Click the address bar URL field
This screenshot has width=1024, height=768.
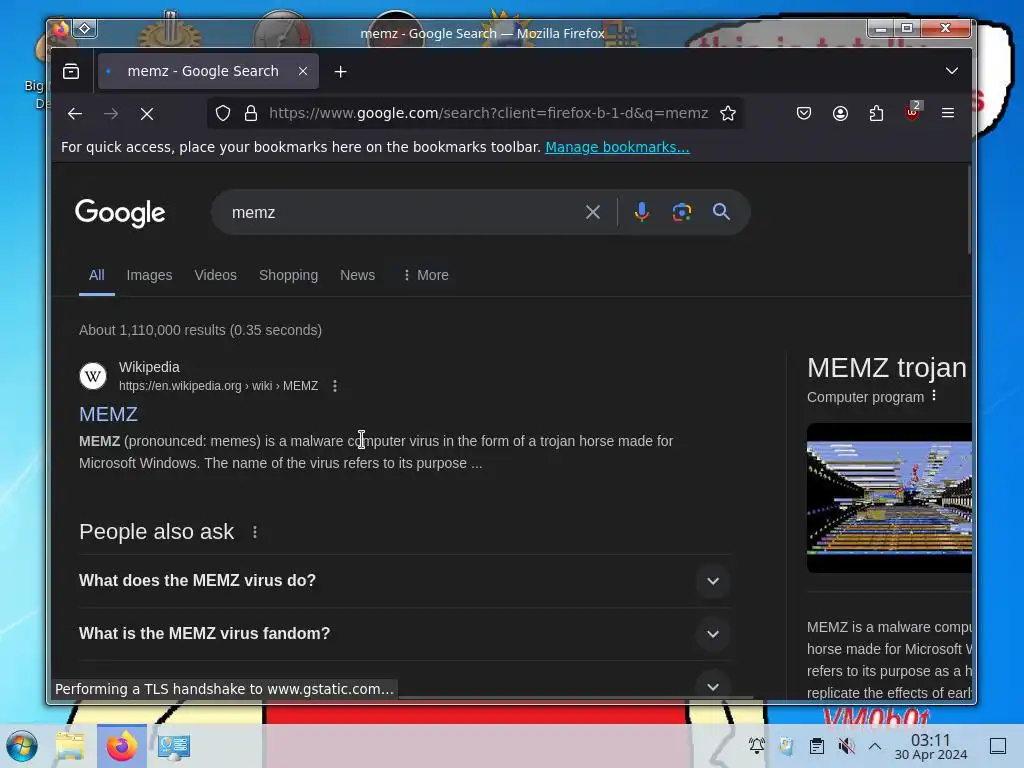488,113
